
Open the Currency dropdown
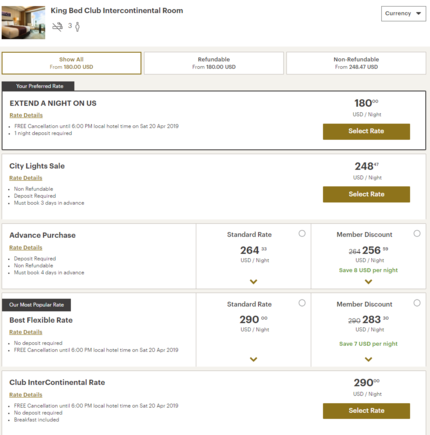point(403,14)
